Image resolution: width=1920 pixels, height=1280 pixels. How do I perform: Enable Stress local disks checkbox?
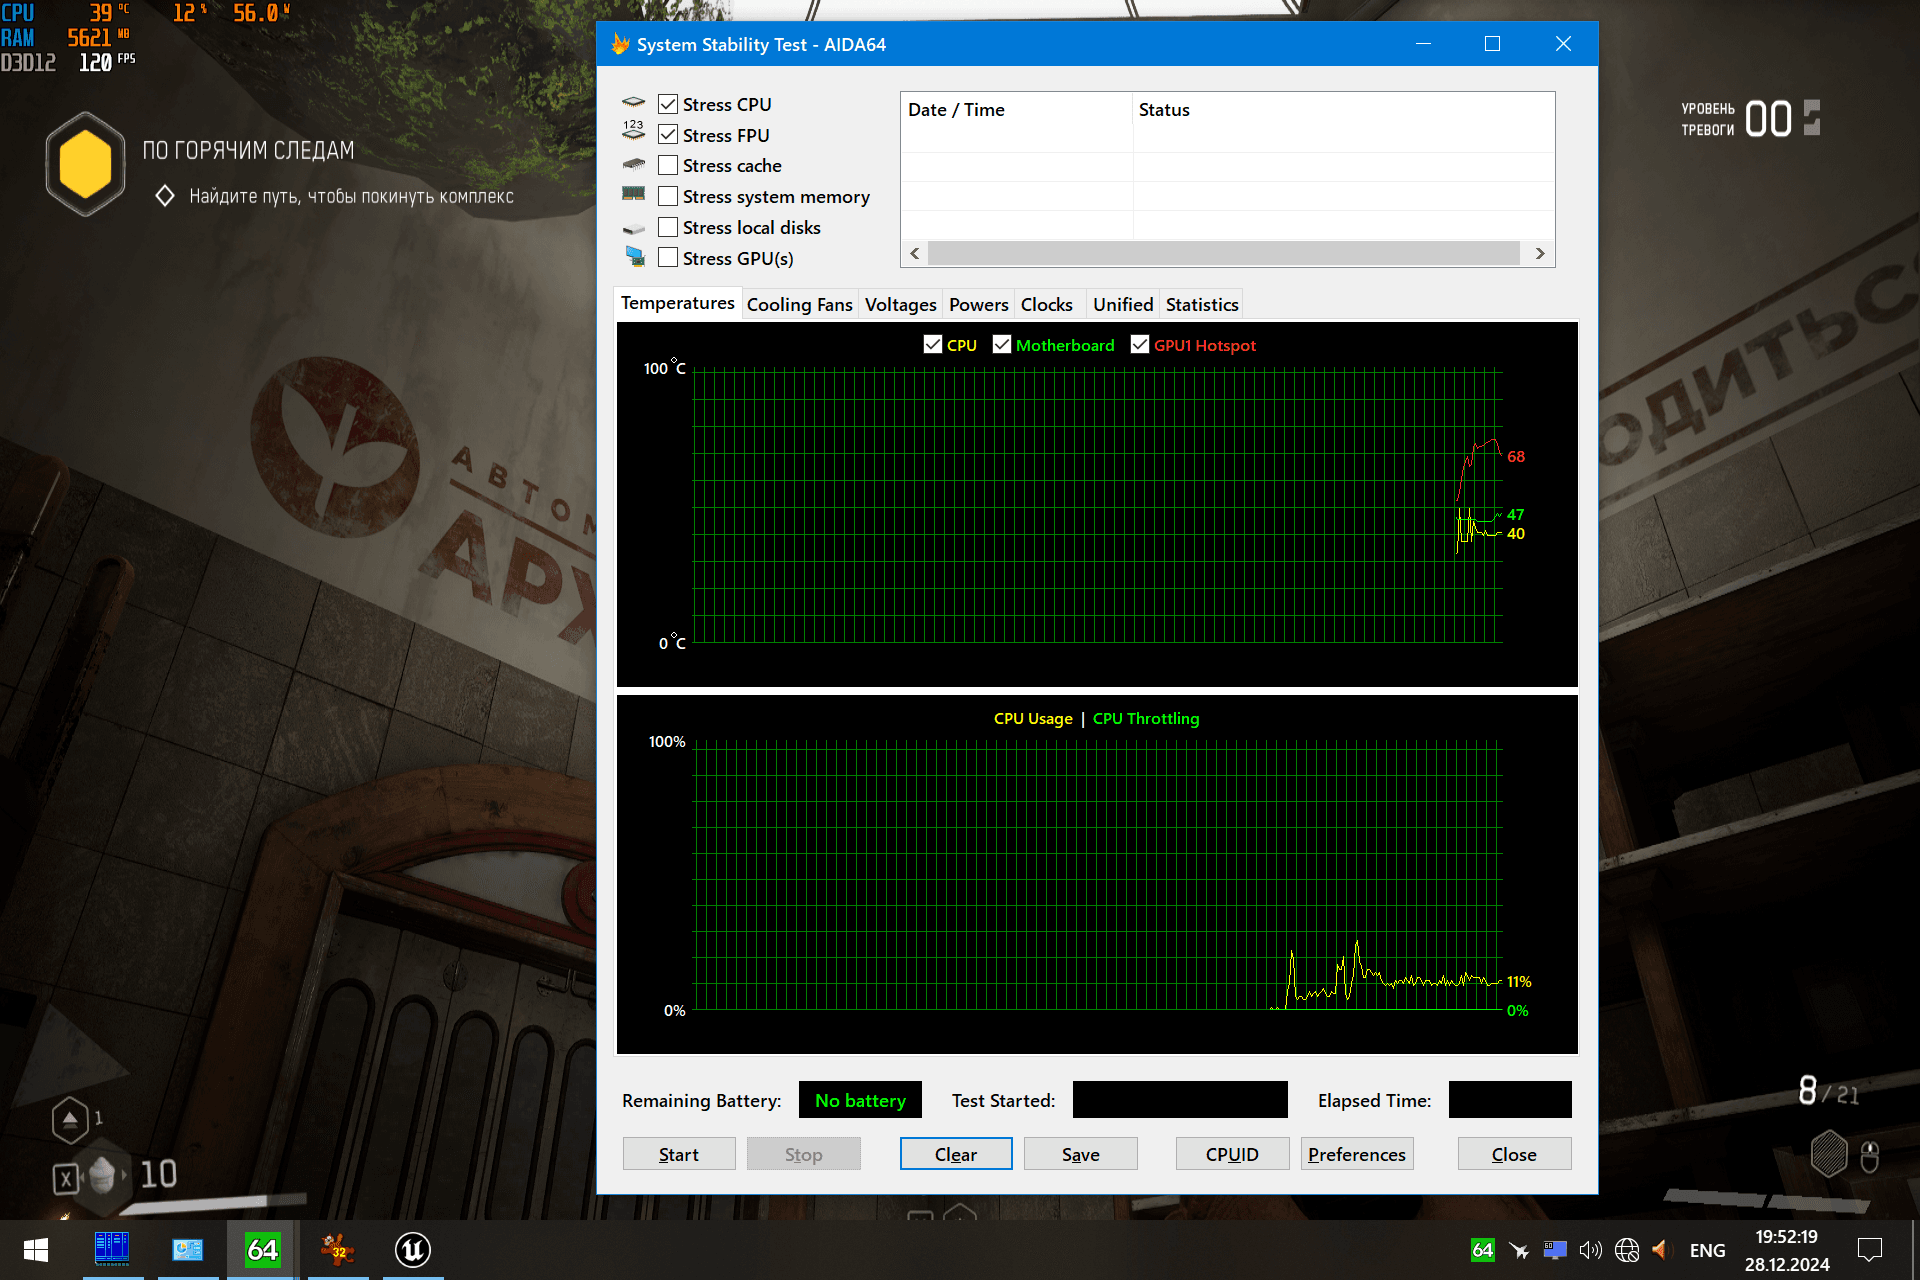[668, 228]
